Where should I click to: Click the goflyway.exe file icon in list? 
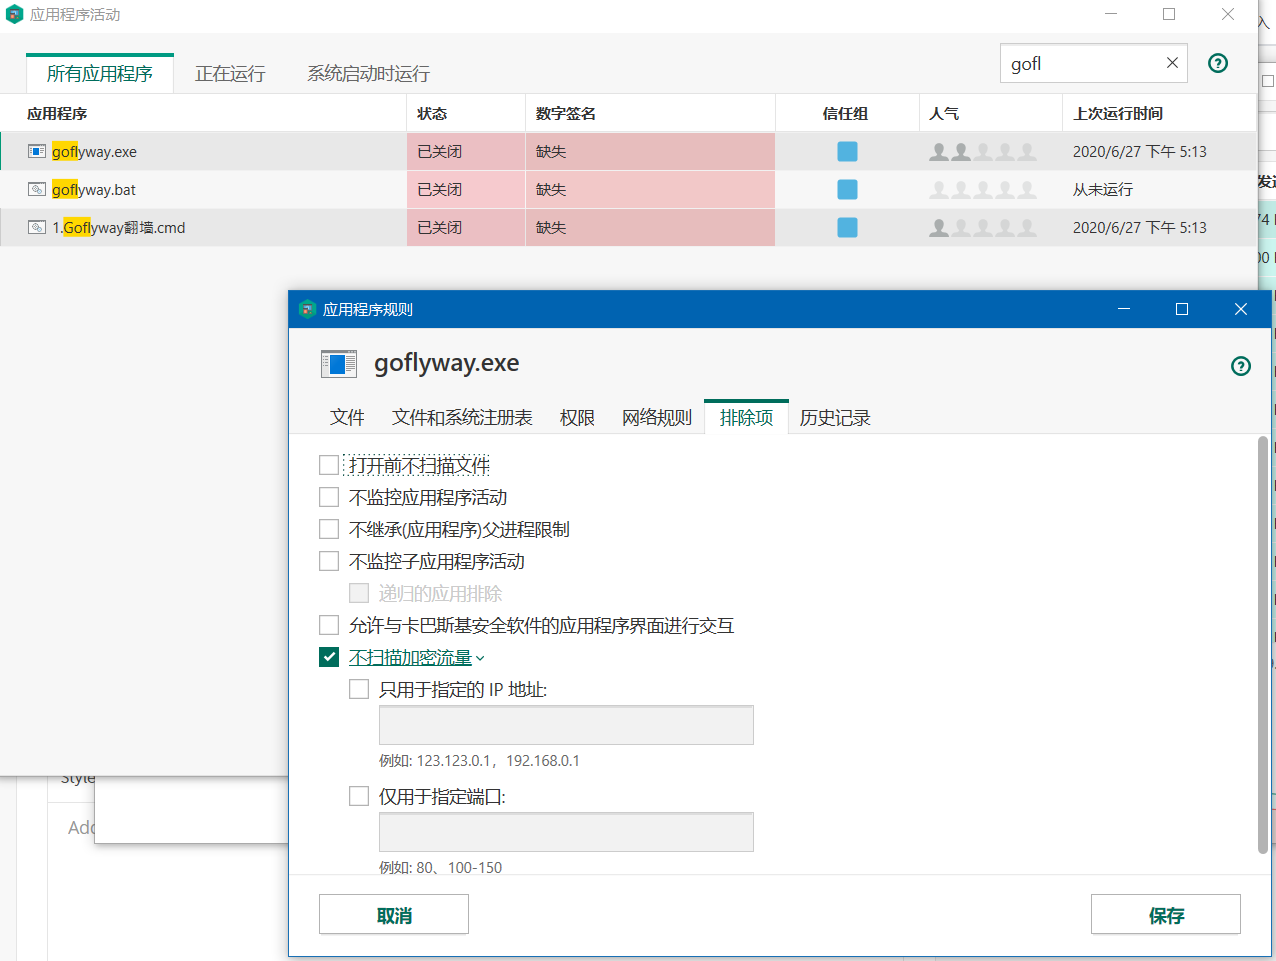coord(37,152)
